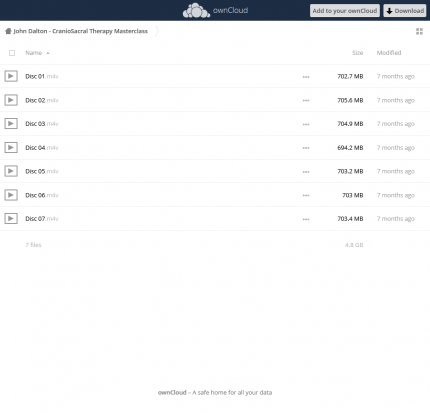Open the Disc 04.m4v file
Image resolution: width=430 pixels, height=413 pixels.
coord(42,148)
